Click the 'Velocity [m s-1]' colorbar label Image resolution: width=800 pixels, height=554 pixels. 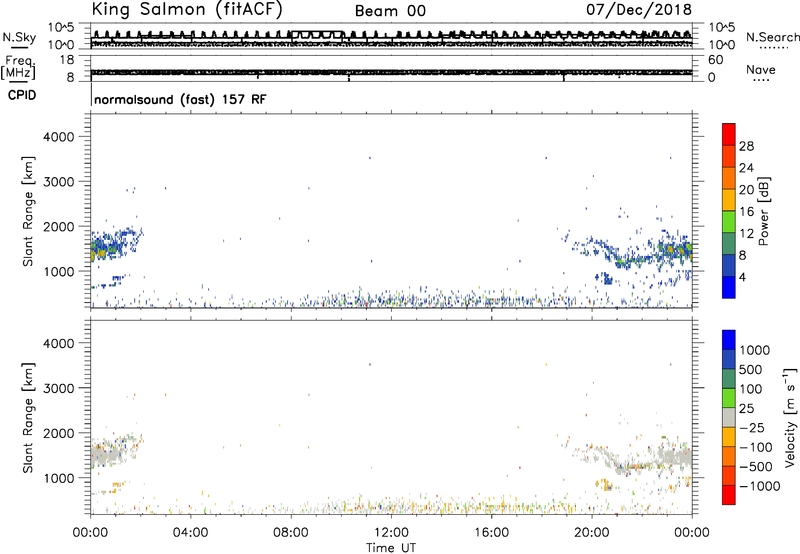click(x=790, y=417)
